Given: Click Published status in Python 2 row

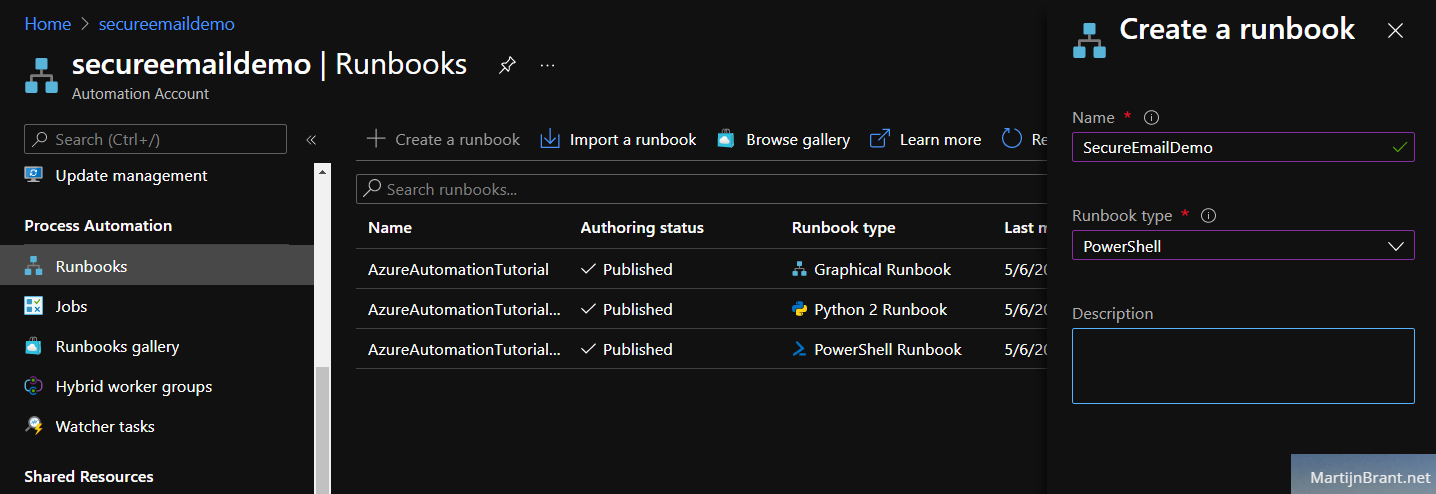Looking at the screenshot, I should tap(627, 309).
